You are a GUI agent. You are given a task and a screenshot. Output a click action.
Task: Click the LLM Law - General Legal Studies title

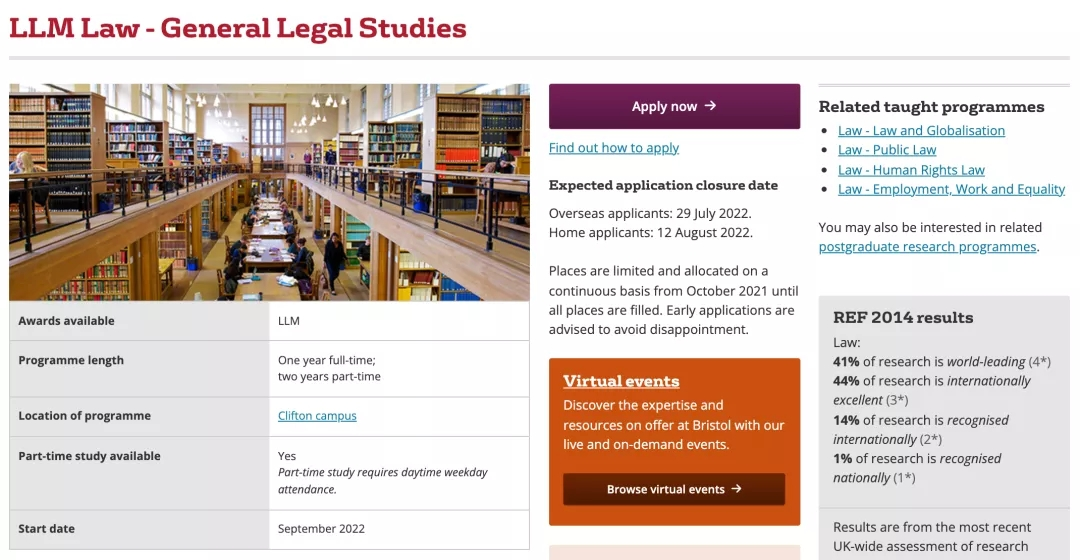pyautogui.click(x=238, y=27)
